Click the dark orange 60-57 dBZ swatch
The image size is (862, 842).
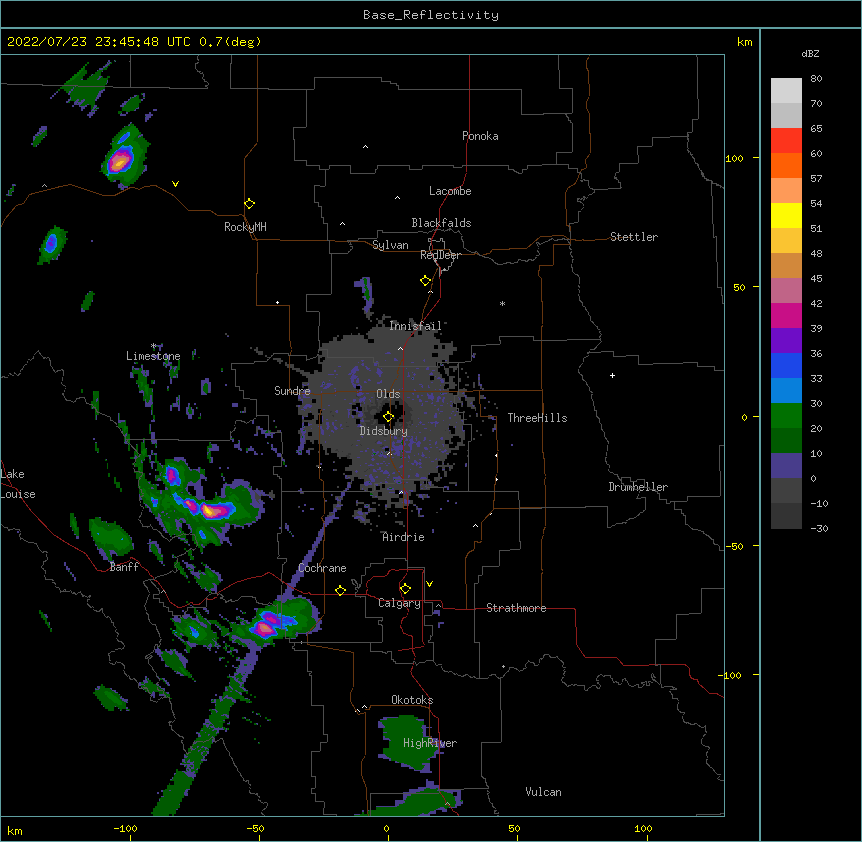coord(786,165)
